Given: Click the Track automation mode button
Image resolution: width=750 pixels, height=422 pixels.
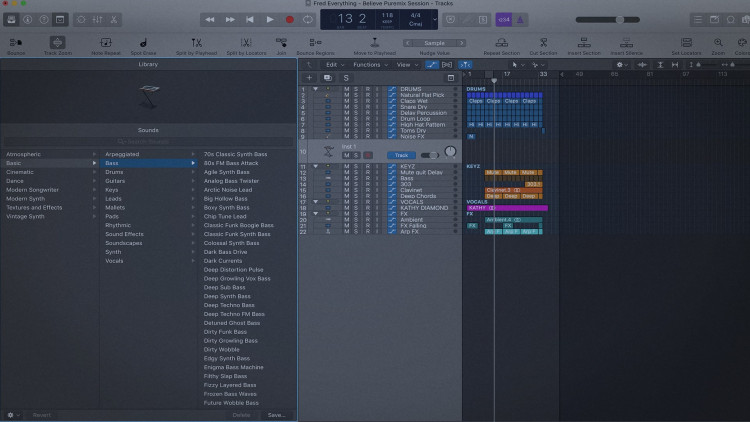Looking at the screenshot, I should tap(401, 155).
